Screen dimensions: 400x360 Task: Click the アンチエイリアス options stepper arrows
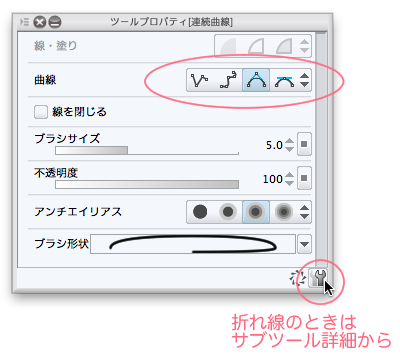pos(304,212)
